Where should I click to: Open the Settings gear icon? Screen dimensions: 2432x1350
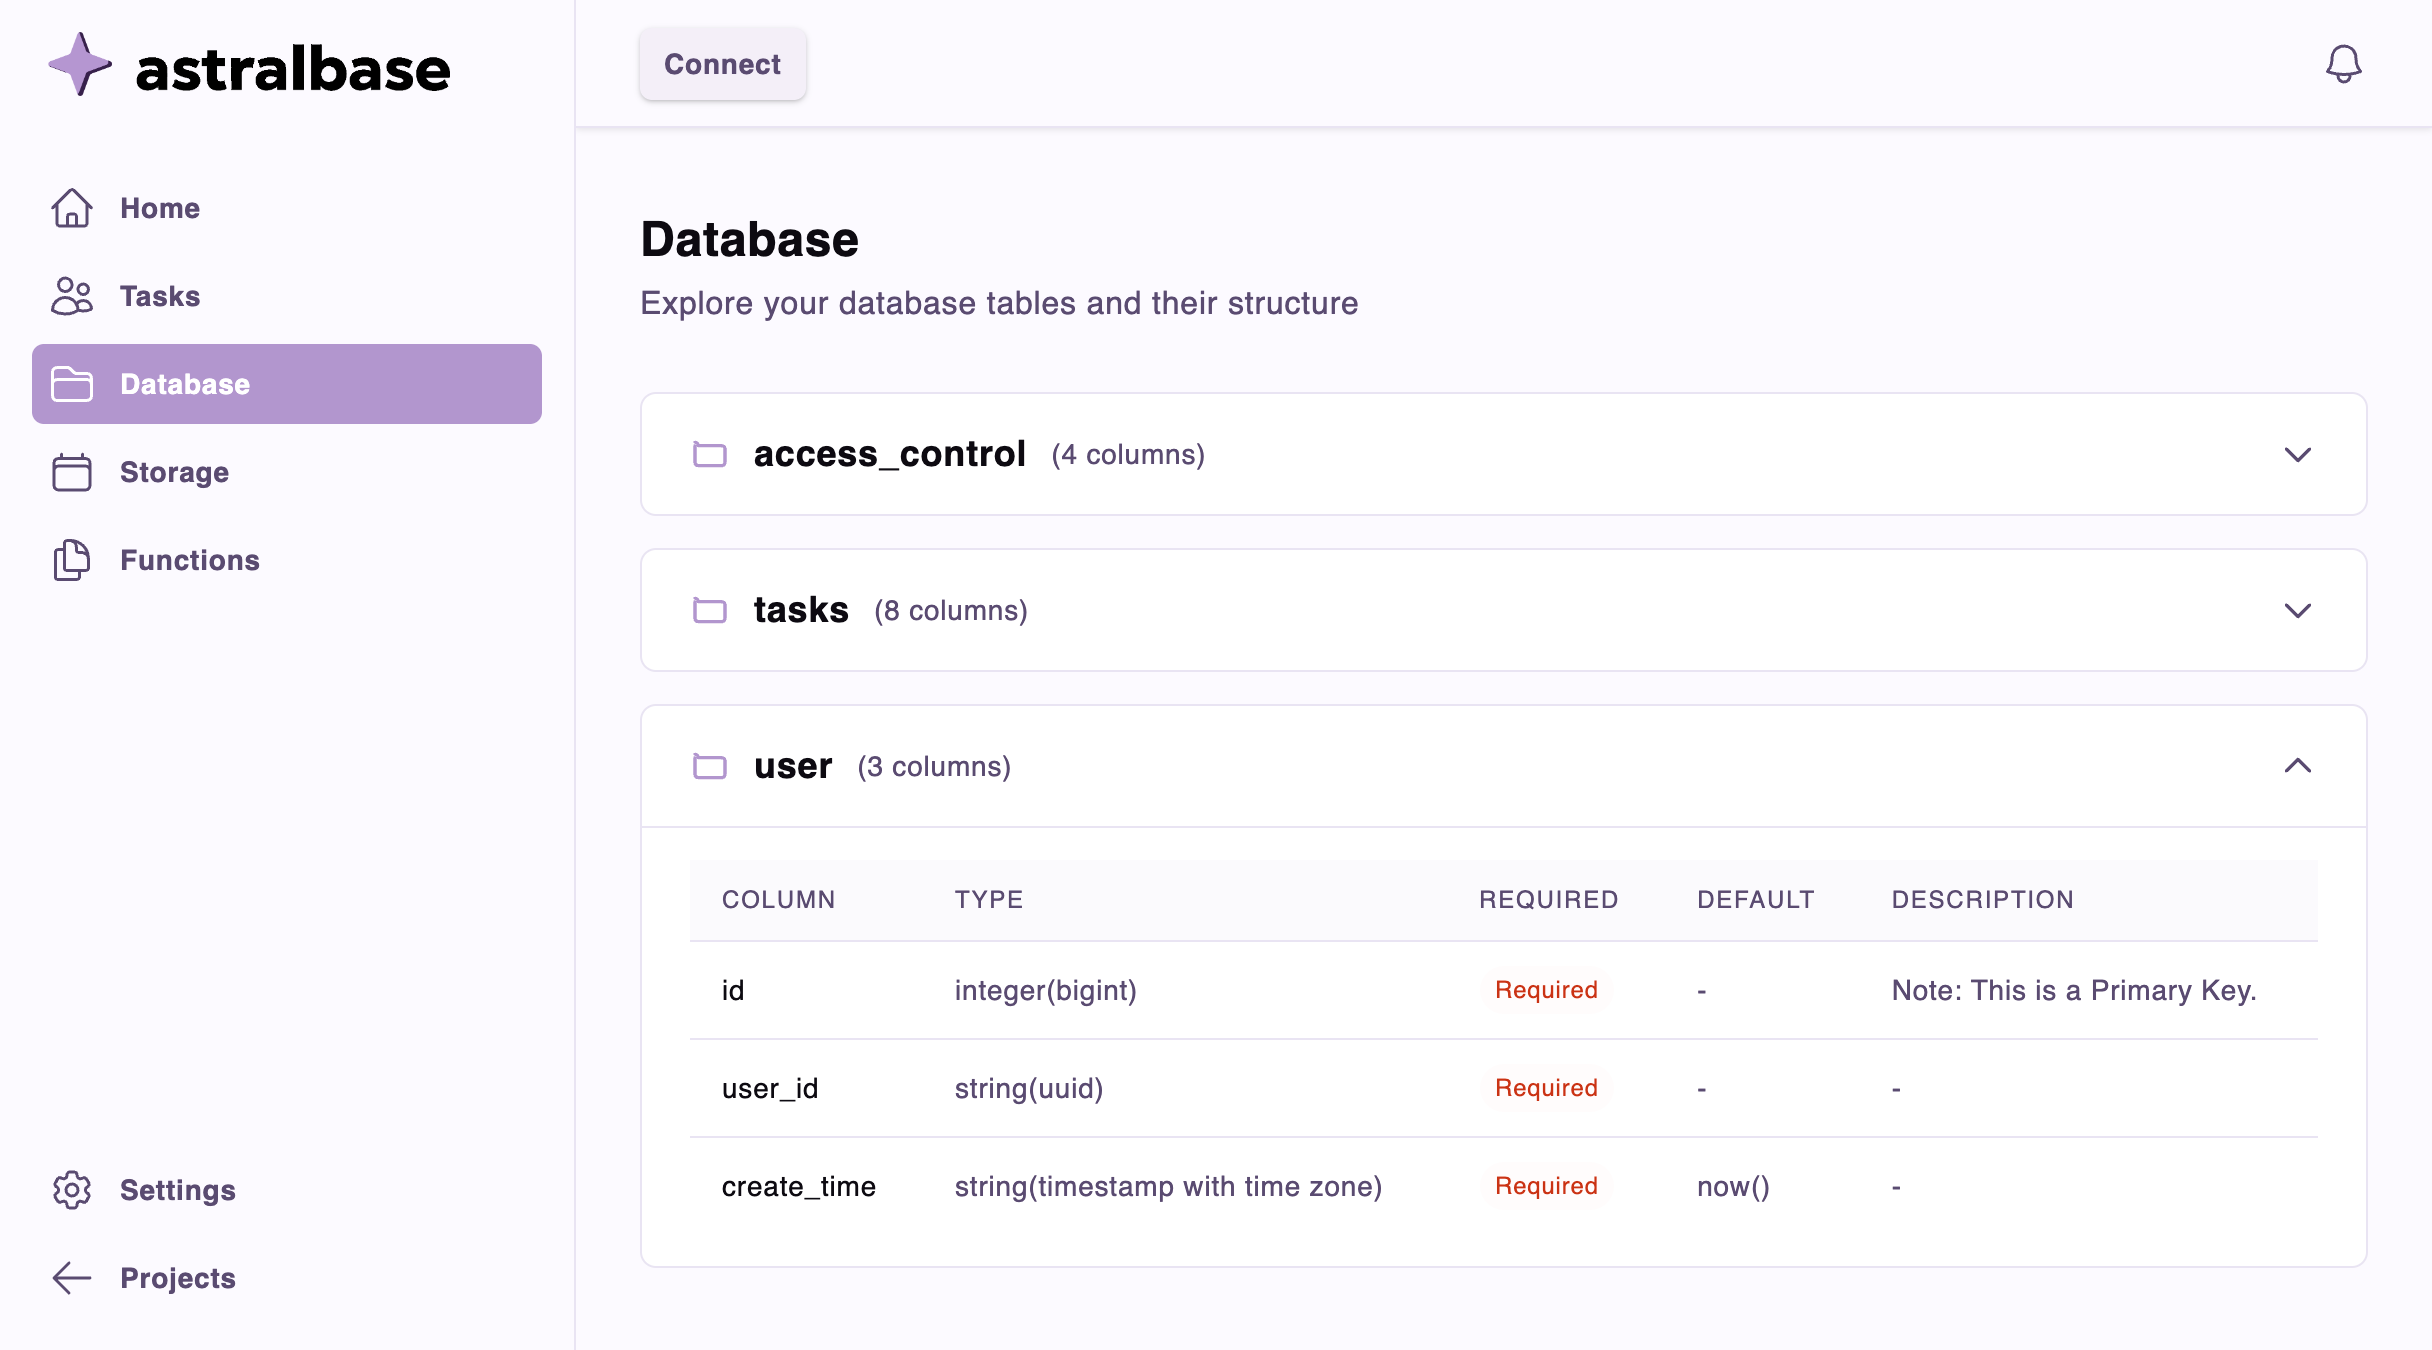coord(71,1190)
